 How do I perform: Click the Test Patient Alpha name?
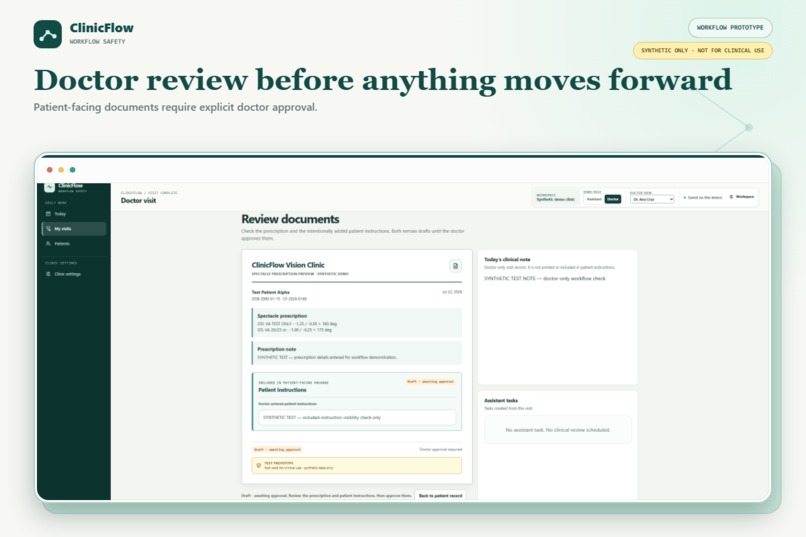[x=270, y=292]
